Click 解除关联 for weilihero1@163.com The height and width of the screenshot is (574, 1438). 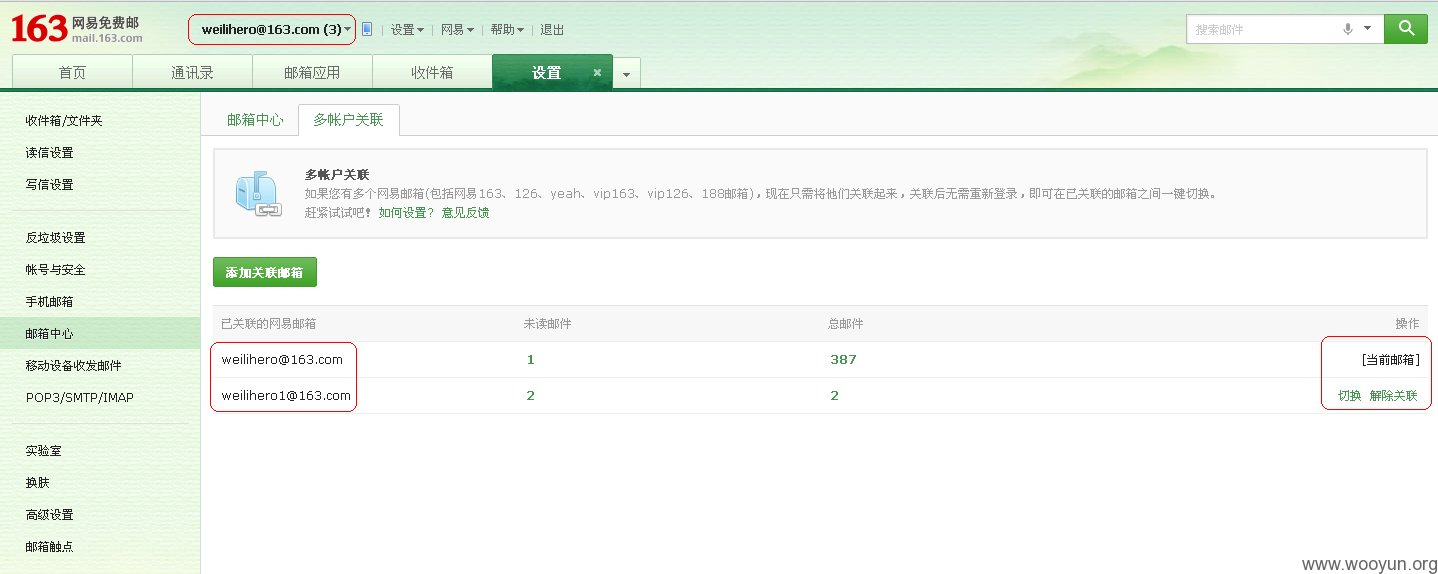[1394, 395]
